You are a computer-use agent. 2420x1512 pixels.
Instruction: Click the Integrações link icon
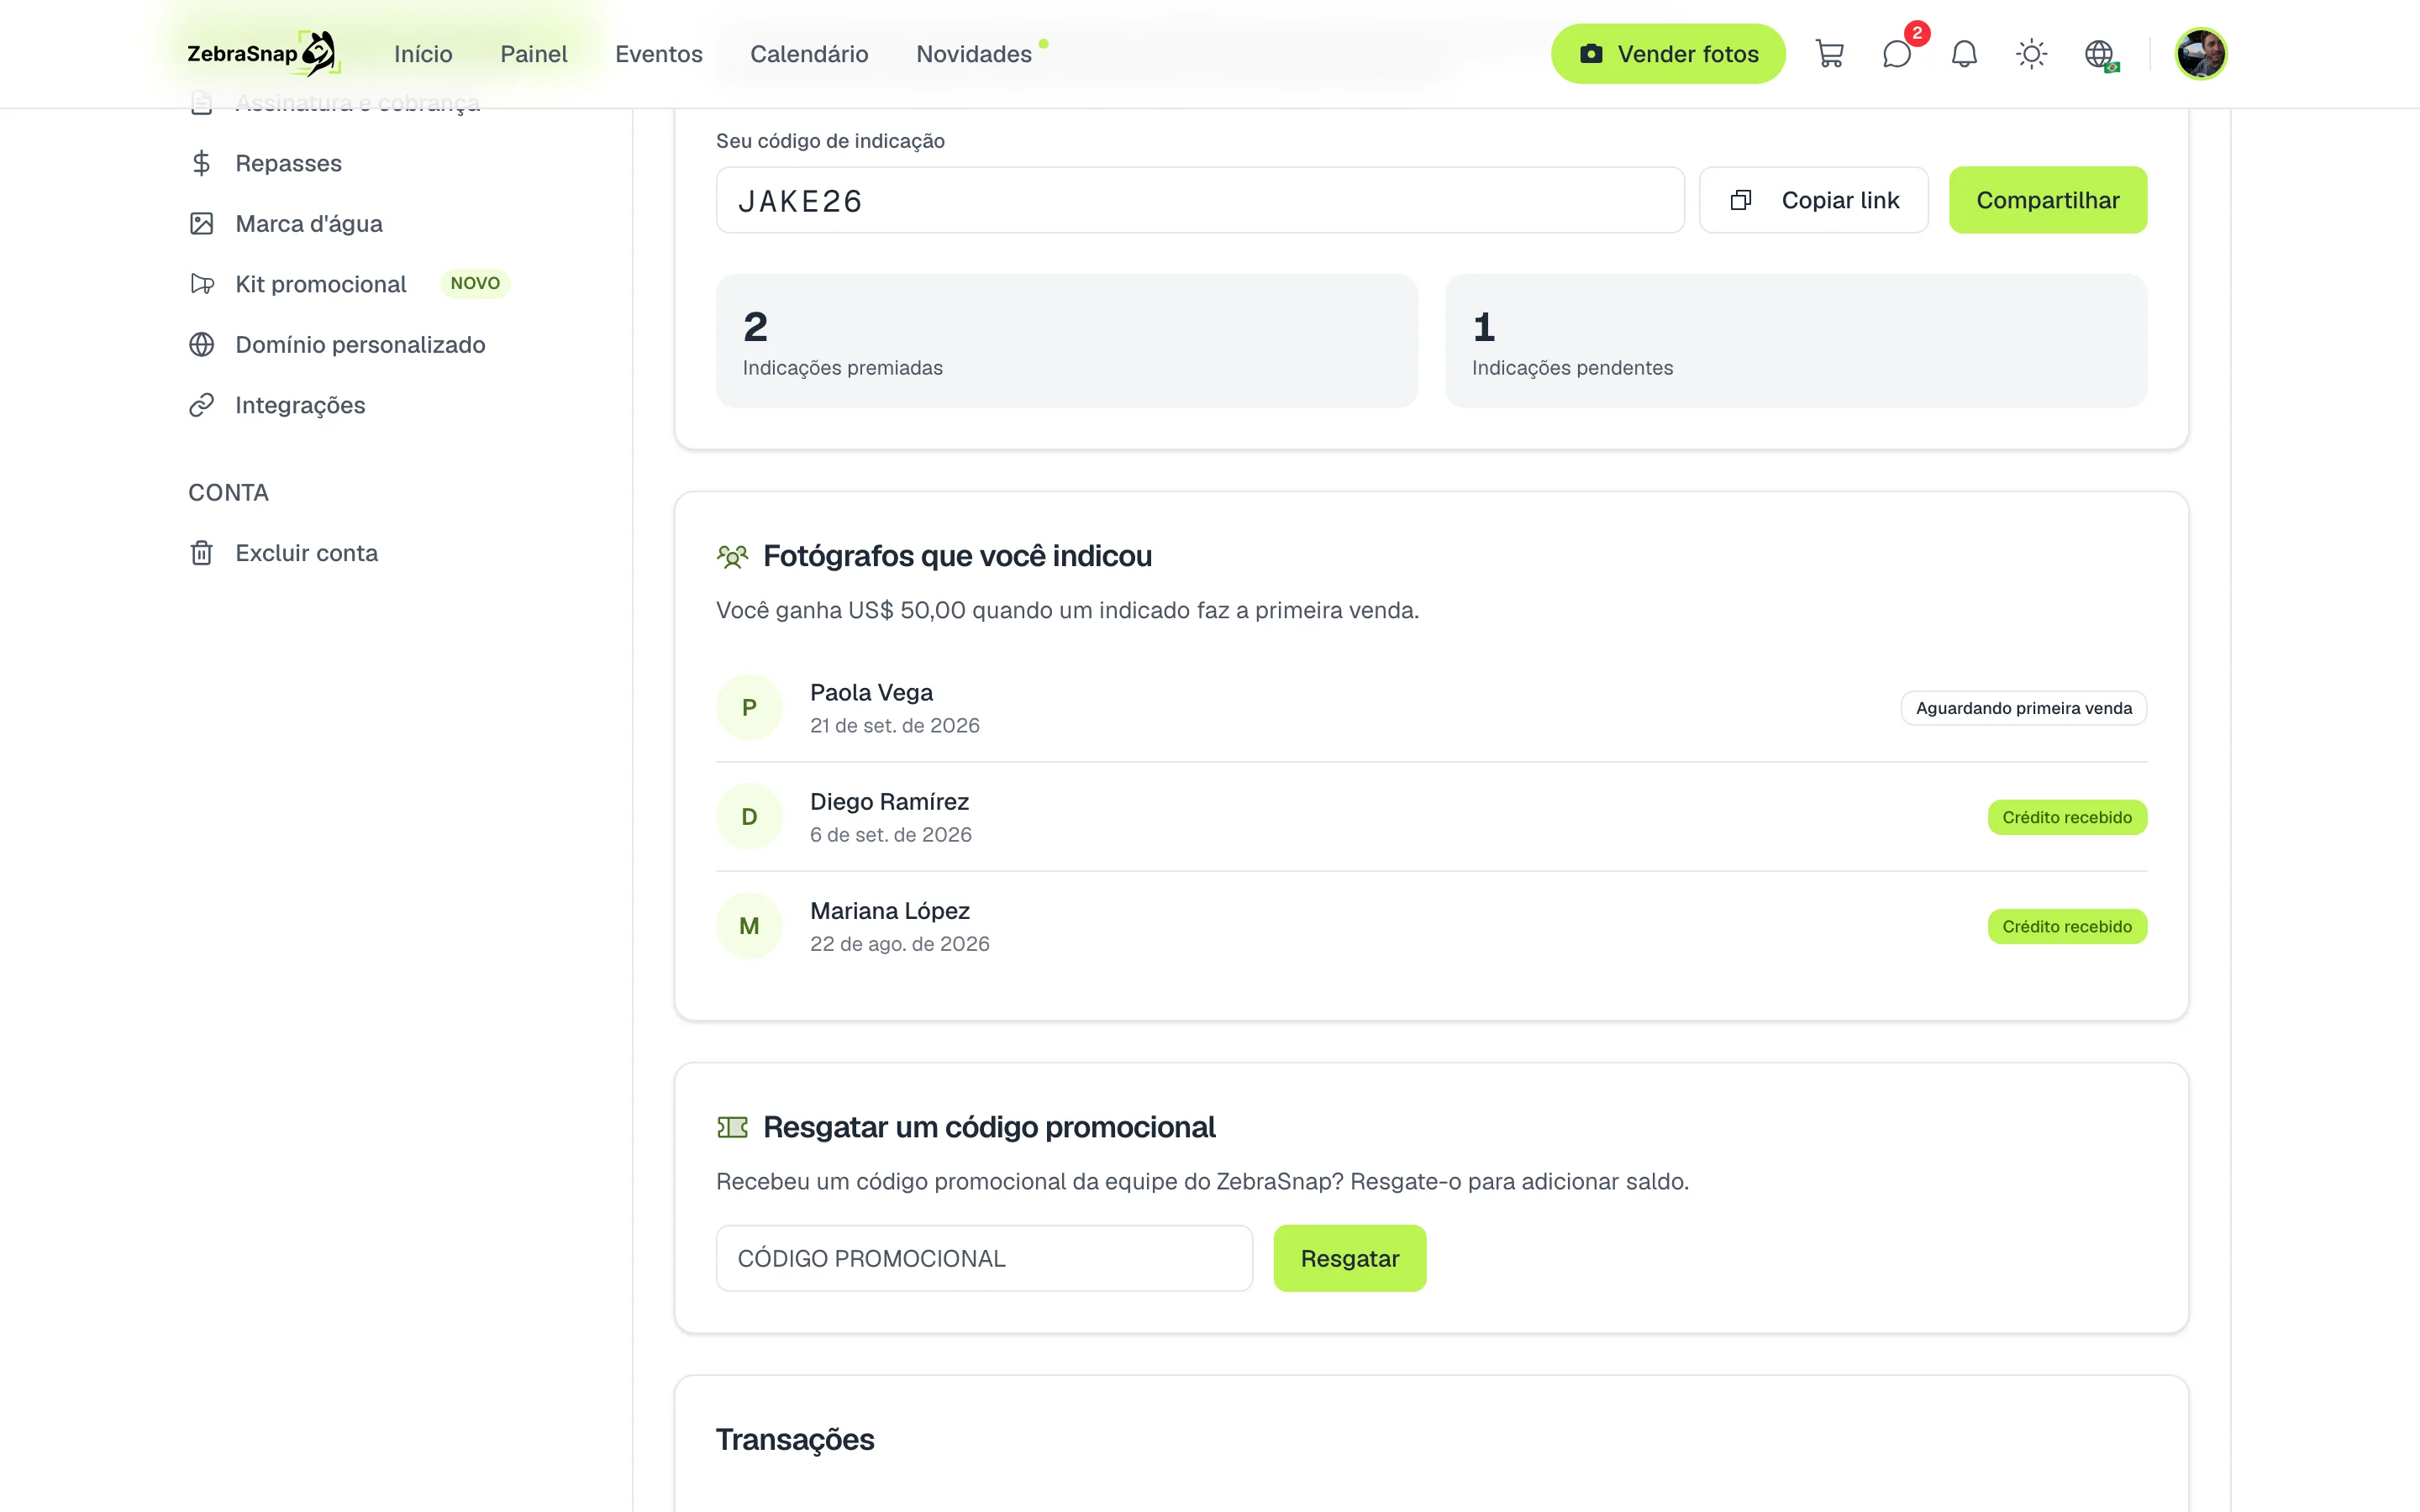201,405
